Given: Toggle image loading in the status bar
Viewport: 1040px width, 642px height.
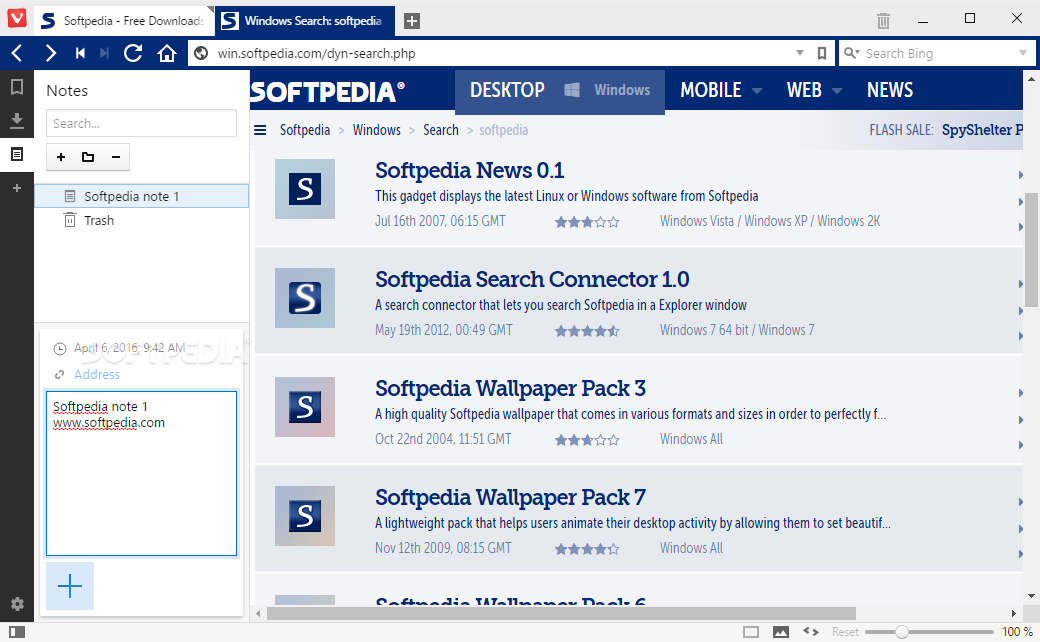Looking at the screenshot, I should 781,632.
